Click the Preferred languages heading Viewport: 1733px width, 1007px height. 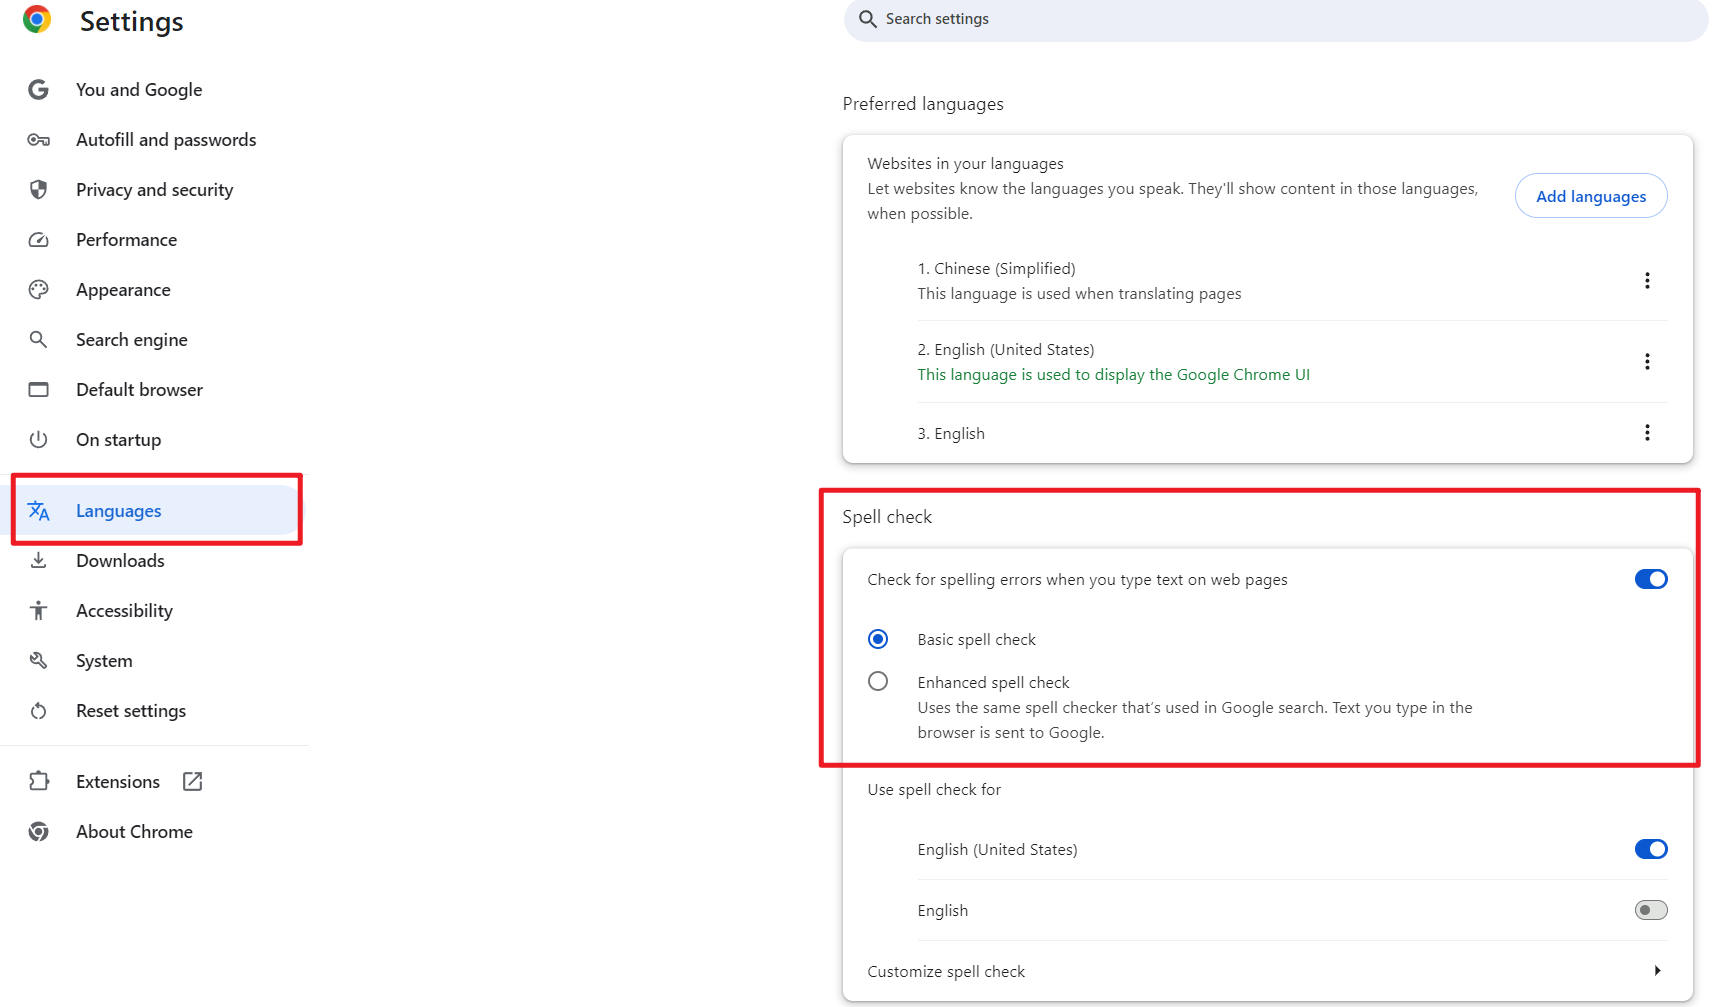coord(923,104)
